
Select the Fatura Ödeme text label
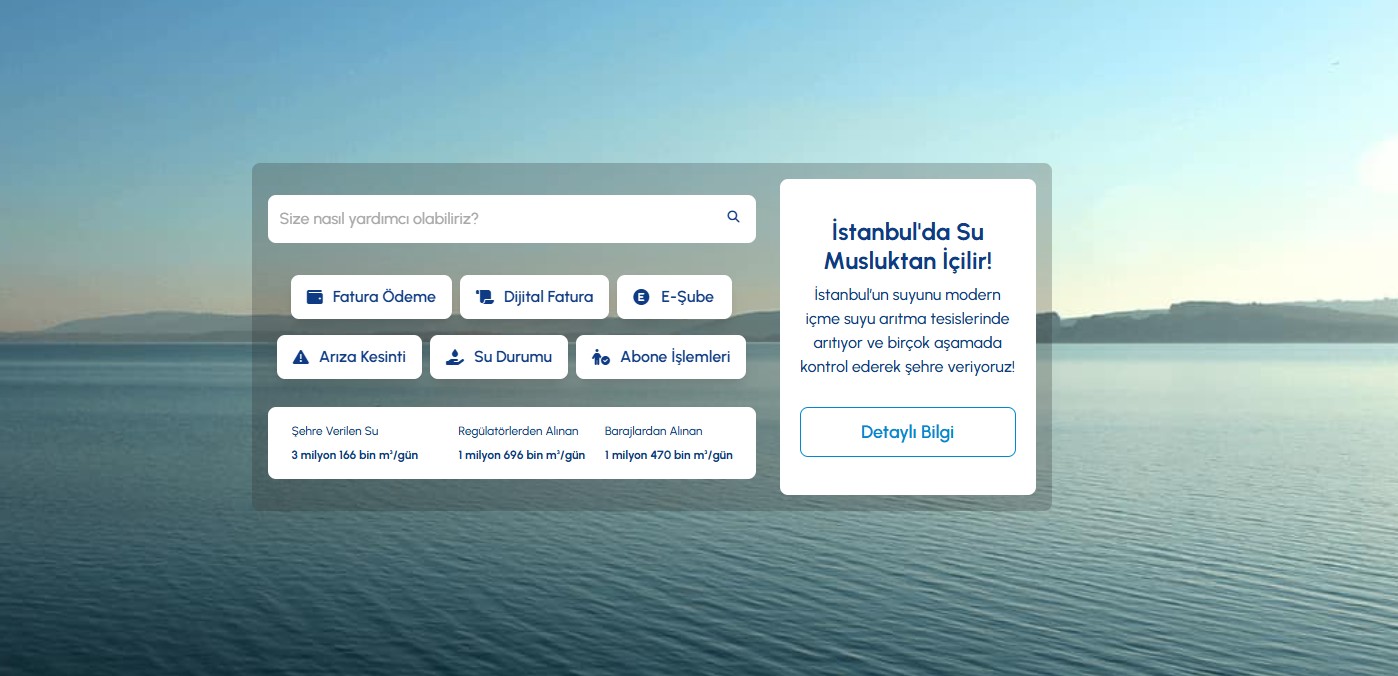pos(384,297)
